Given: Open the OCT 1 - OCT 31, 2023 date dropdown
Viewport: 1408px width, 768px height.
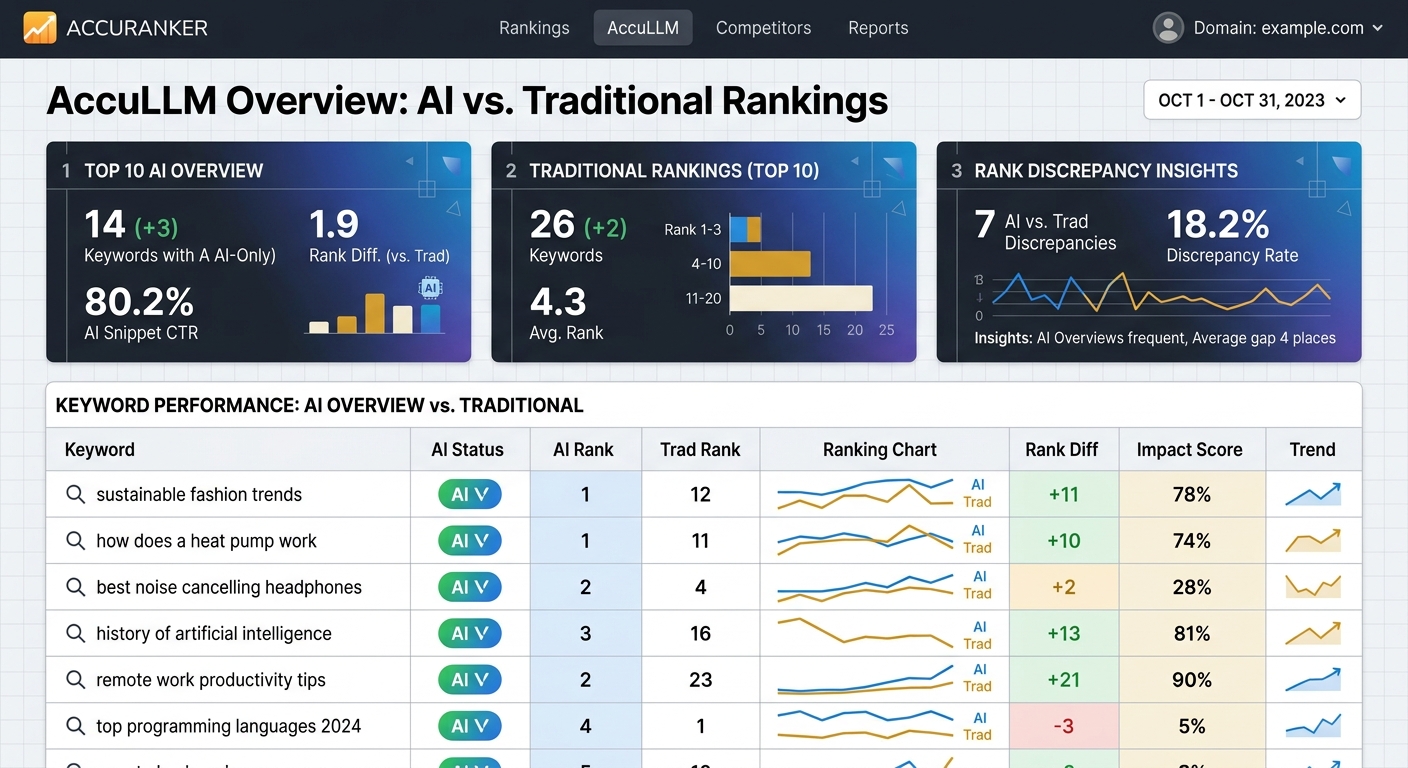Looking at the screenshot, I should pyautogui.click(x=1251, y=99).
